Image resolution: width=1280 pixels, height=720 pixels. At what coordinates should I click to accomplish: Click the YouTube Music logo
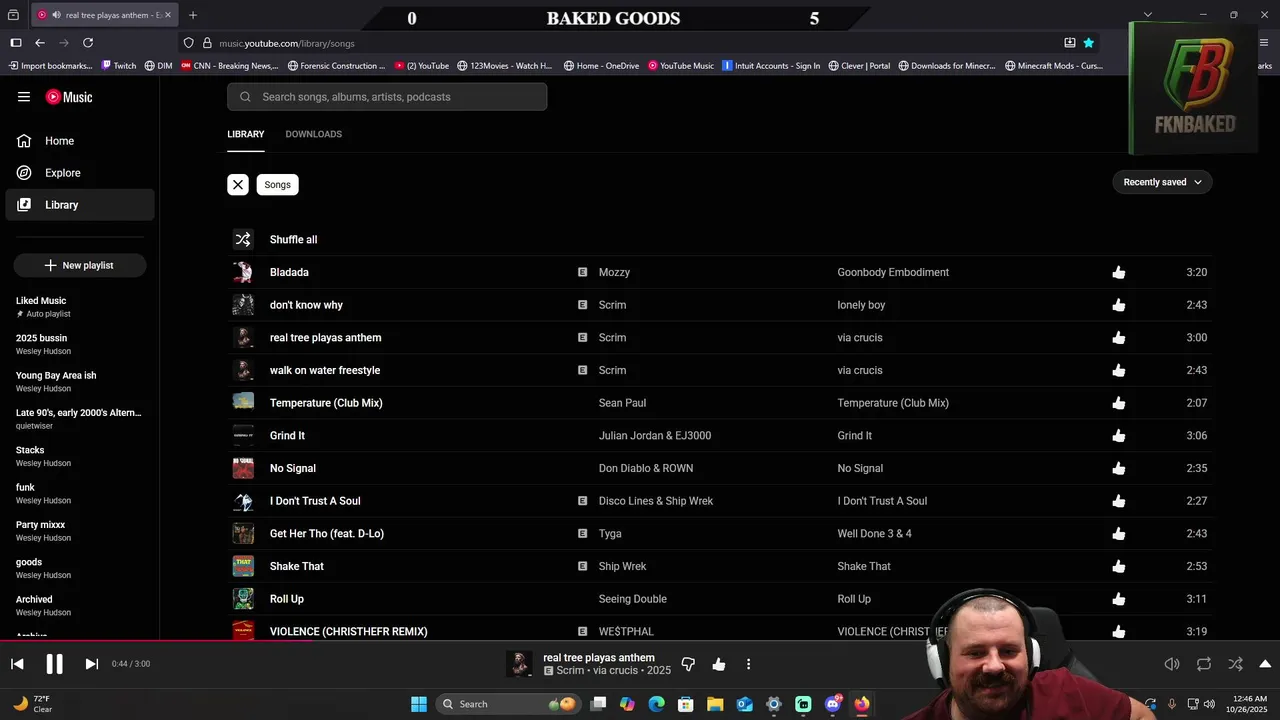(69, 97)
